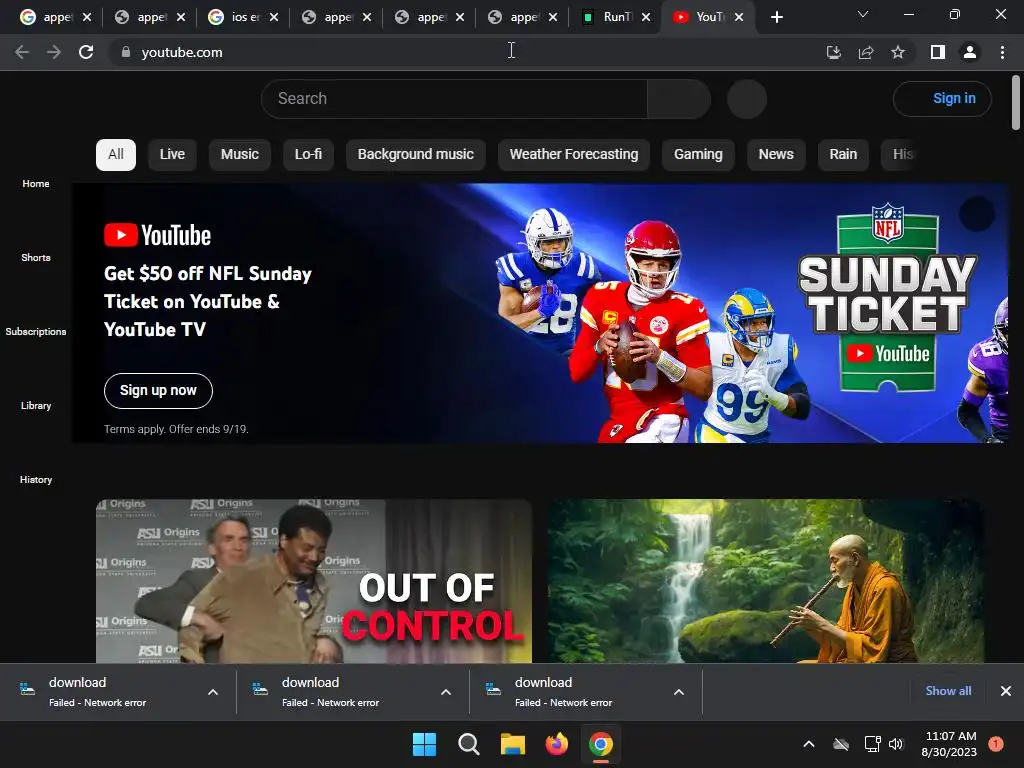Click Chrome icon in taskbar
Viewport: 1024px width, 768px height.
click(x=601, y=744)
